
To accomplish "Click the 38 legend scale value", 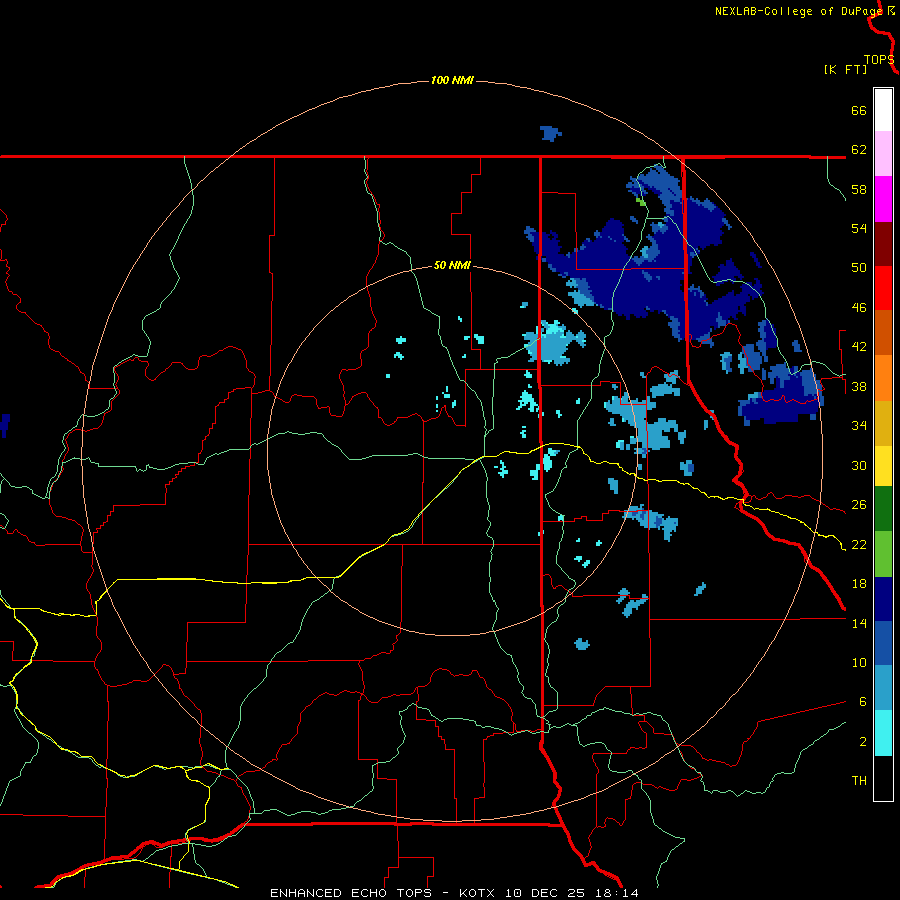I will pyautogui.click(x=859, y=386).
